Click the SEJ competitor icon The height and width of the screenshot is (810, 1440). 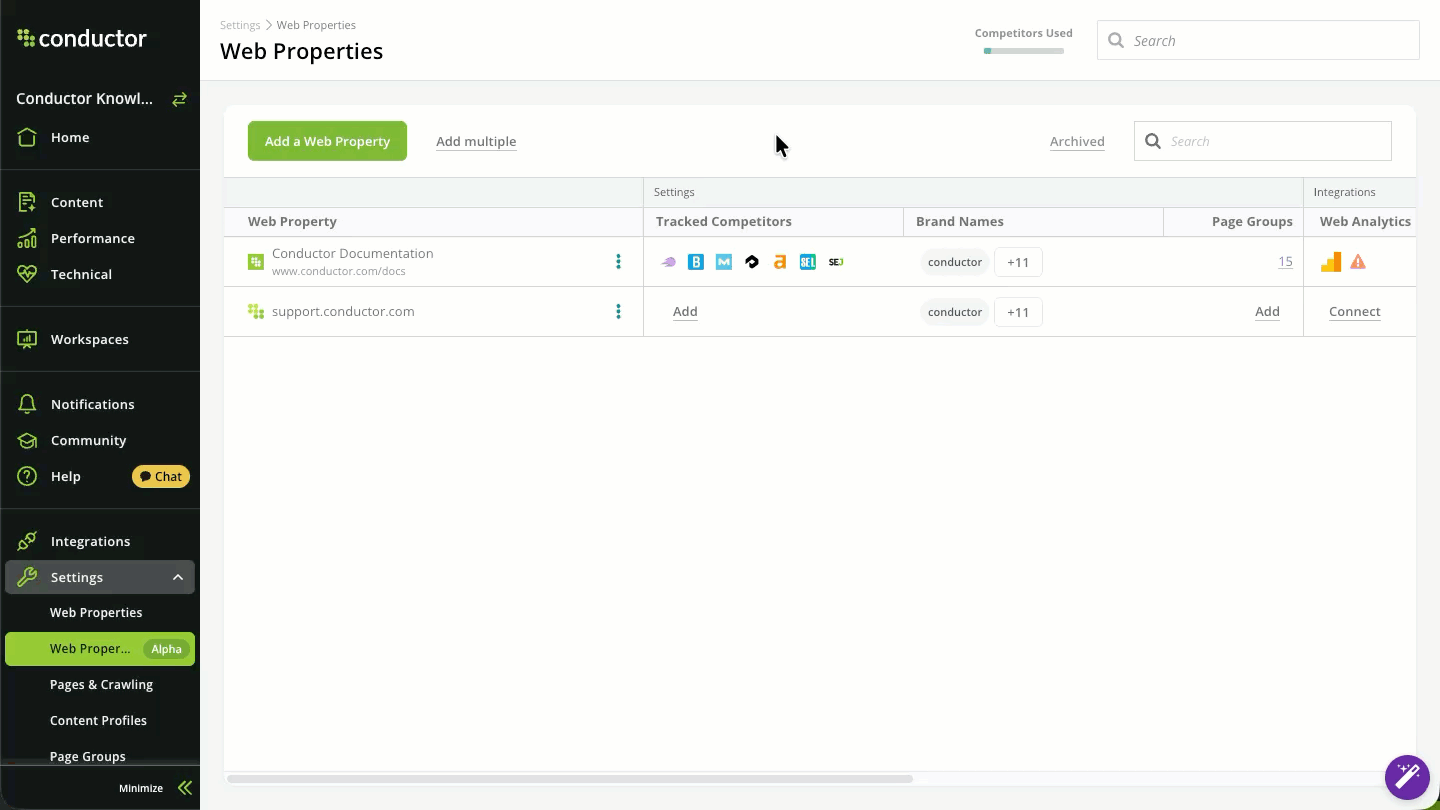[836, 262]
